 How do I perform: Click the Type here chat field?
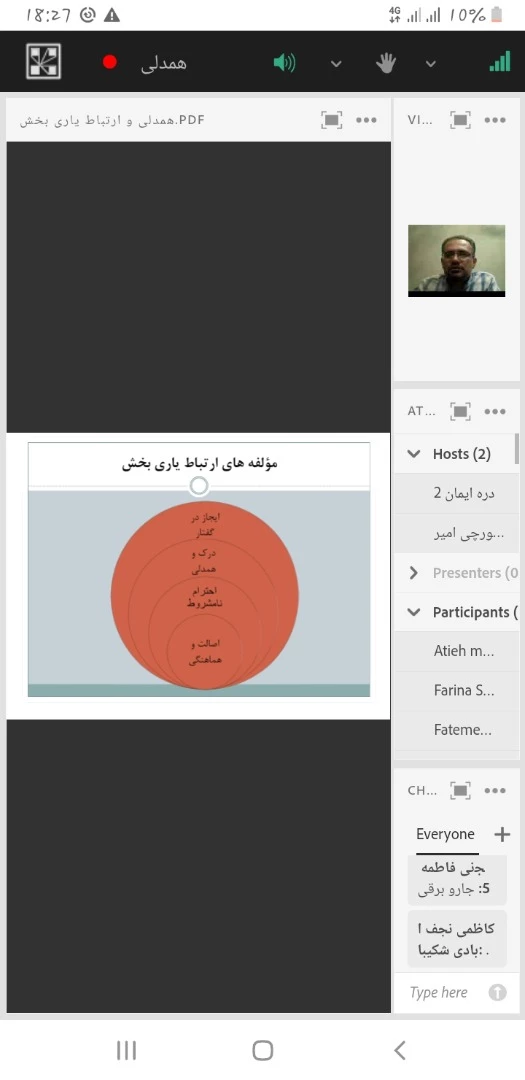440,993
